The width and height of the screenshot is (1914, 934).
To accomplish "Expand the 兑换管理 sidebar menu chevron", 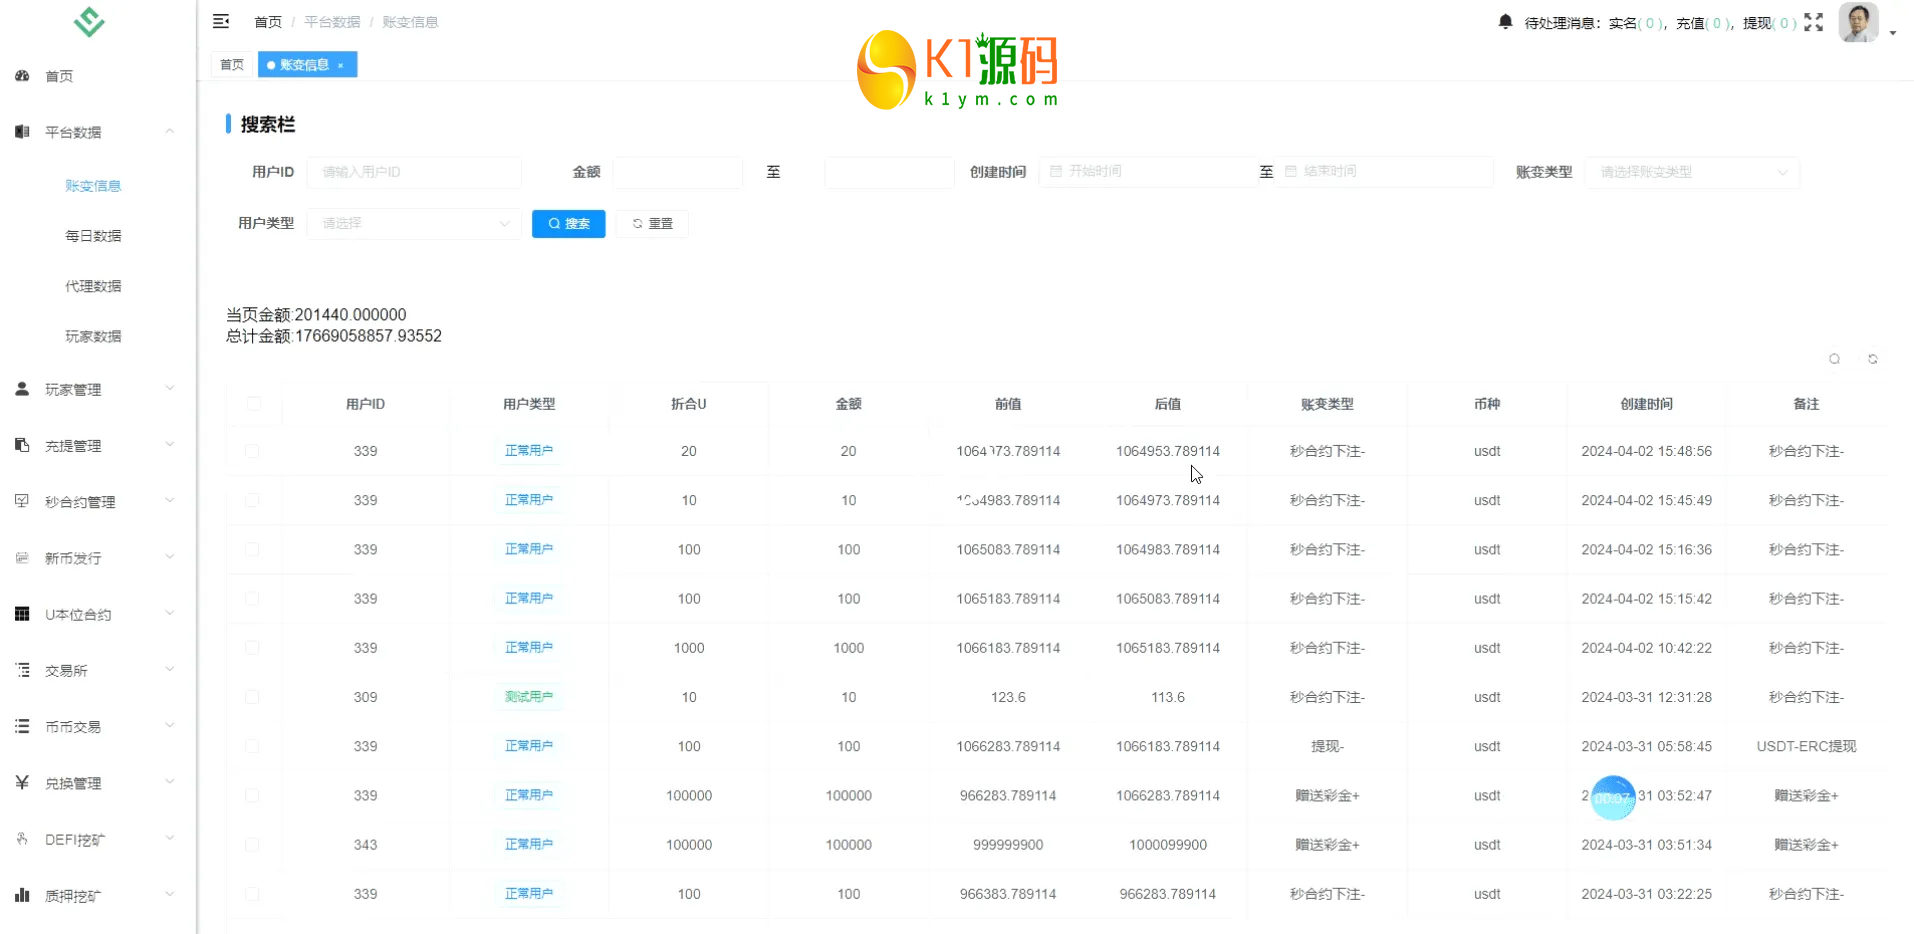I will click(169, 783).
